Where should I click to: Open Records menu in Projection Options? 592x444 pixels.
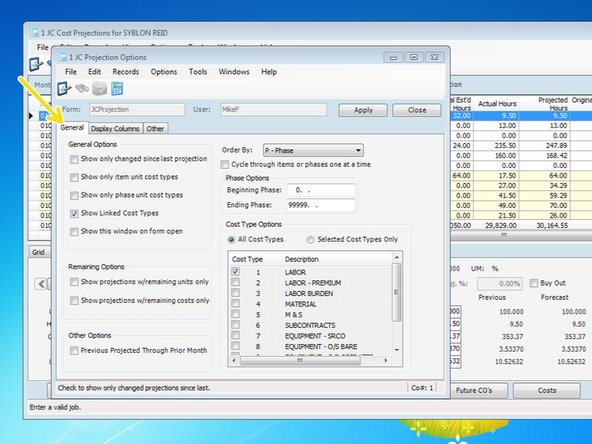126,72
